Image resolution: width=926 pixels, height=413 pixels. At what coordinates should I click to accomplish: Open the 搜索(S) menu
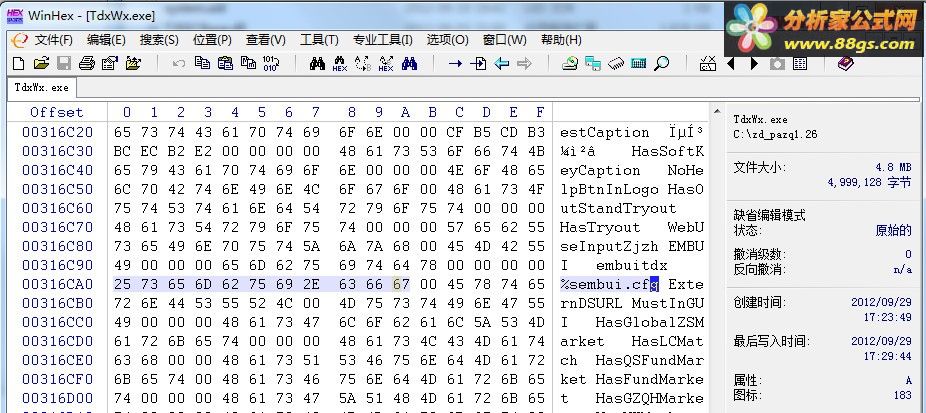(x=159, y=40)
